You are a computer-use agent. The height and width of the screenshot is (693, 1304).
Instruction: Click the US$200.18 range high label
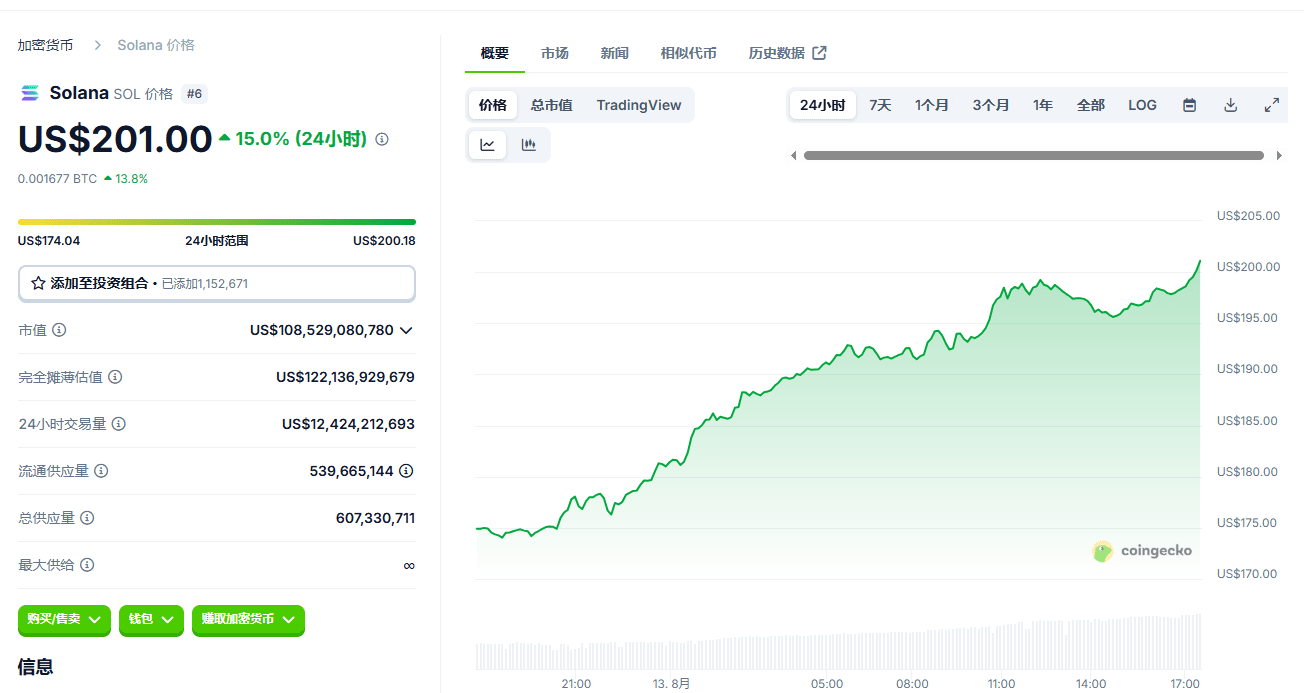pyautogui.click(x=384, y=241)
